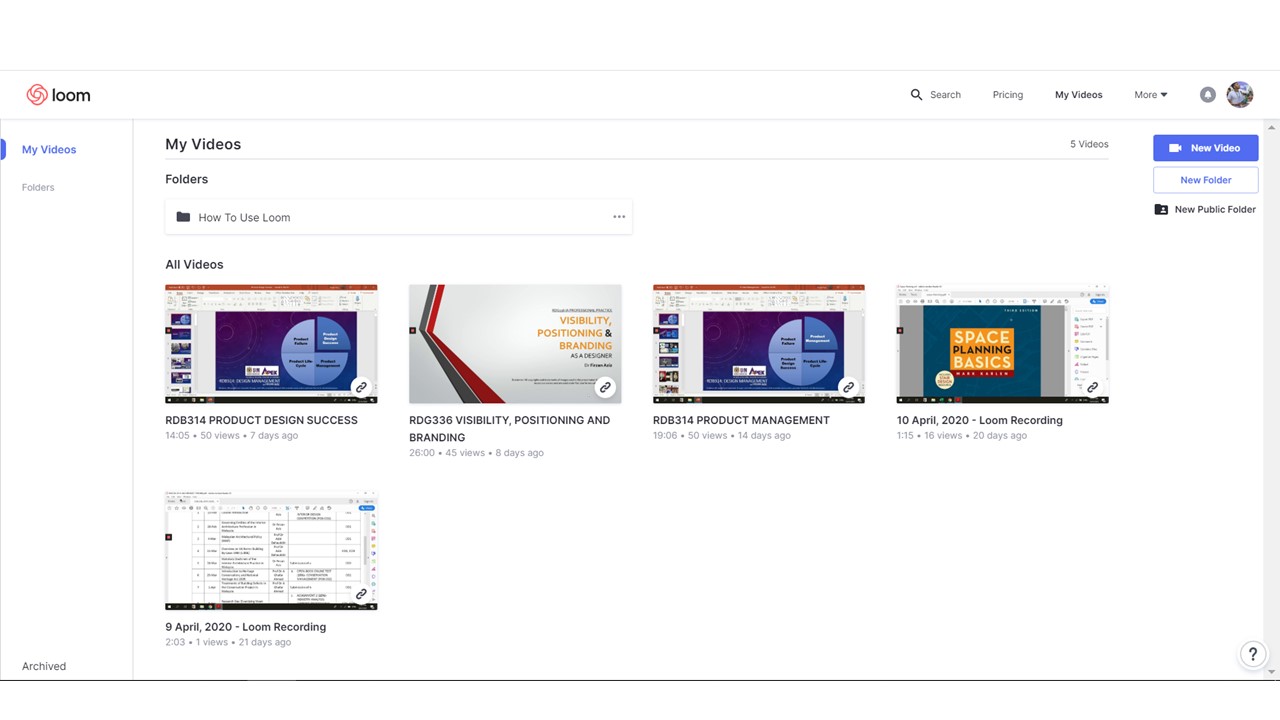Click the folder icon of How To Use Loom
Screen dimensions: 1280x720
pos(183,217)
